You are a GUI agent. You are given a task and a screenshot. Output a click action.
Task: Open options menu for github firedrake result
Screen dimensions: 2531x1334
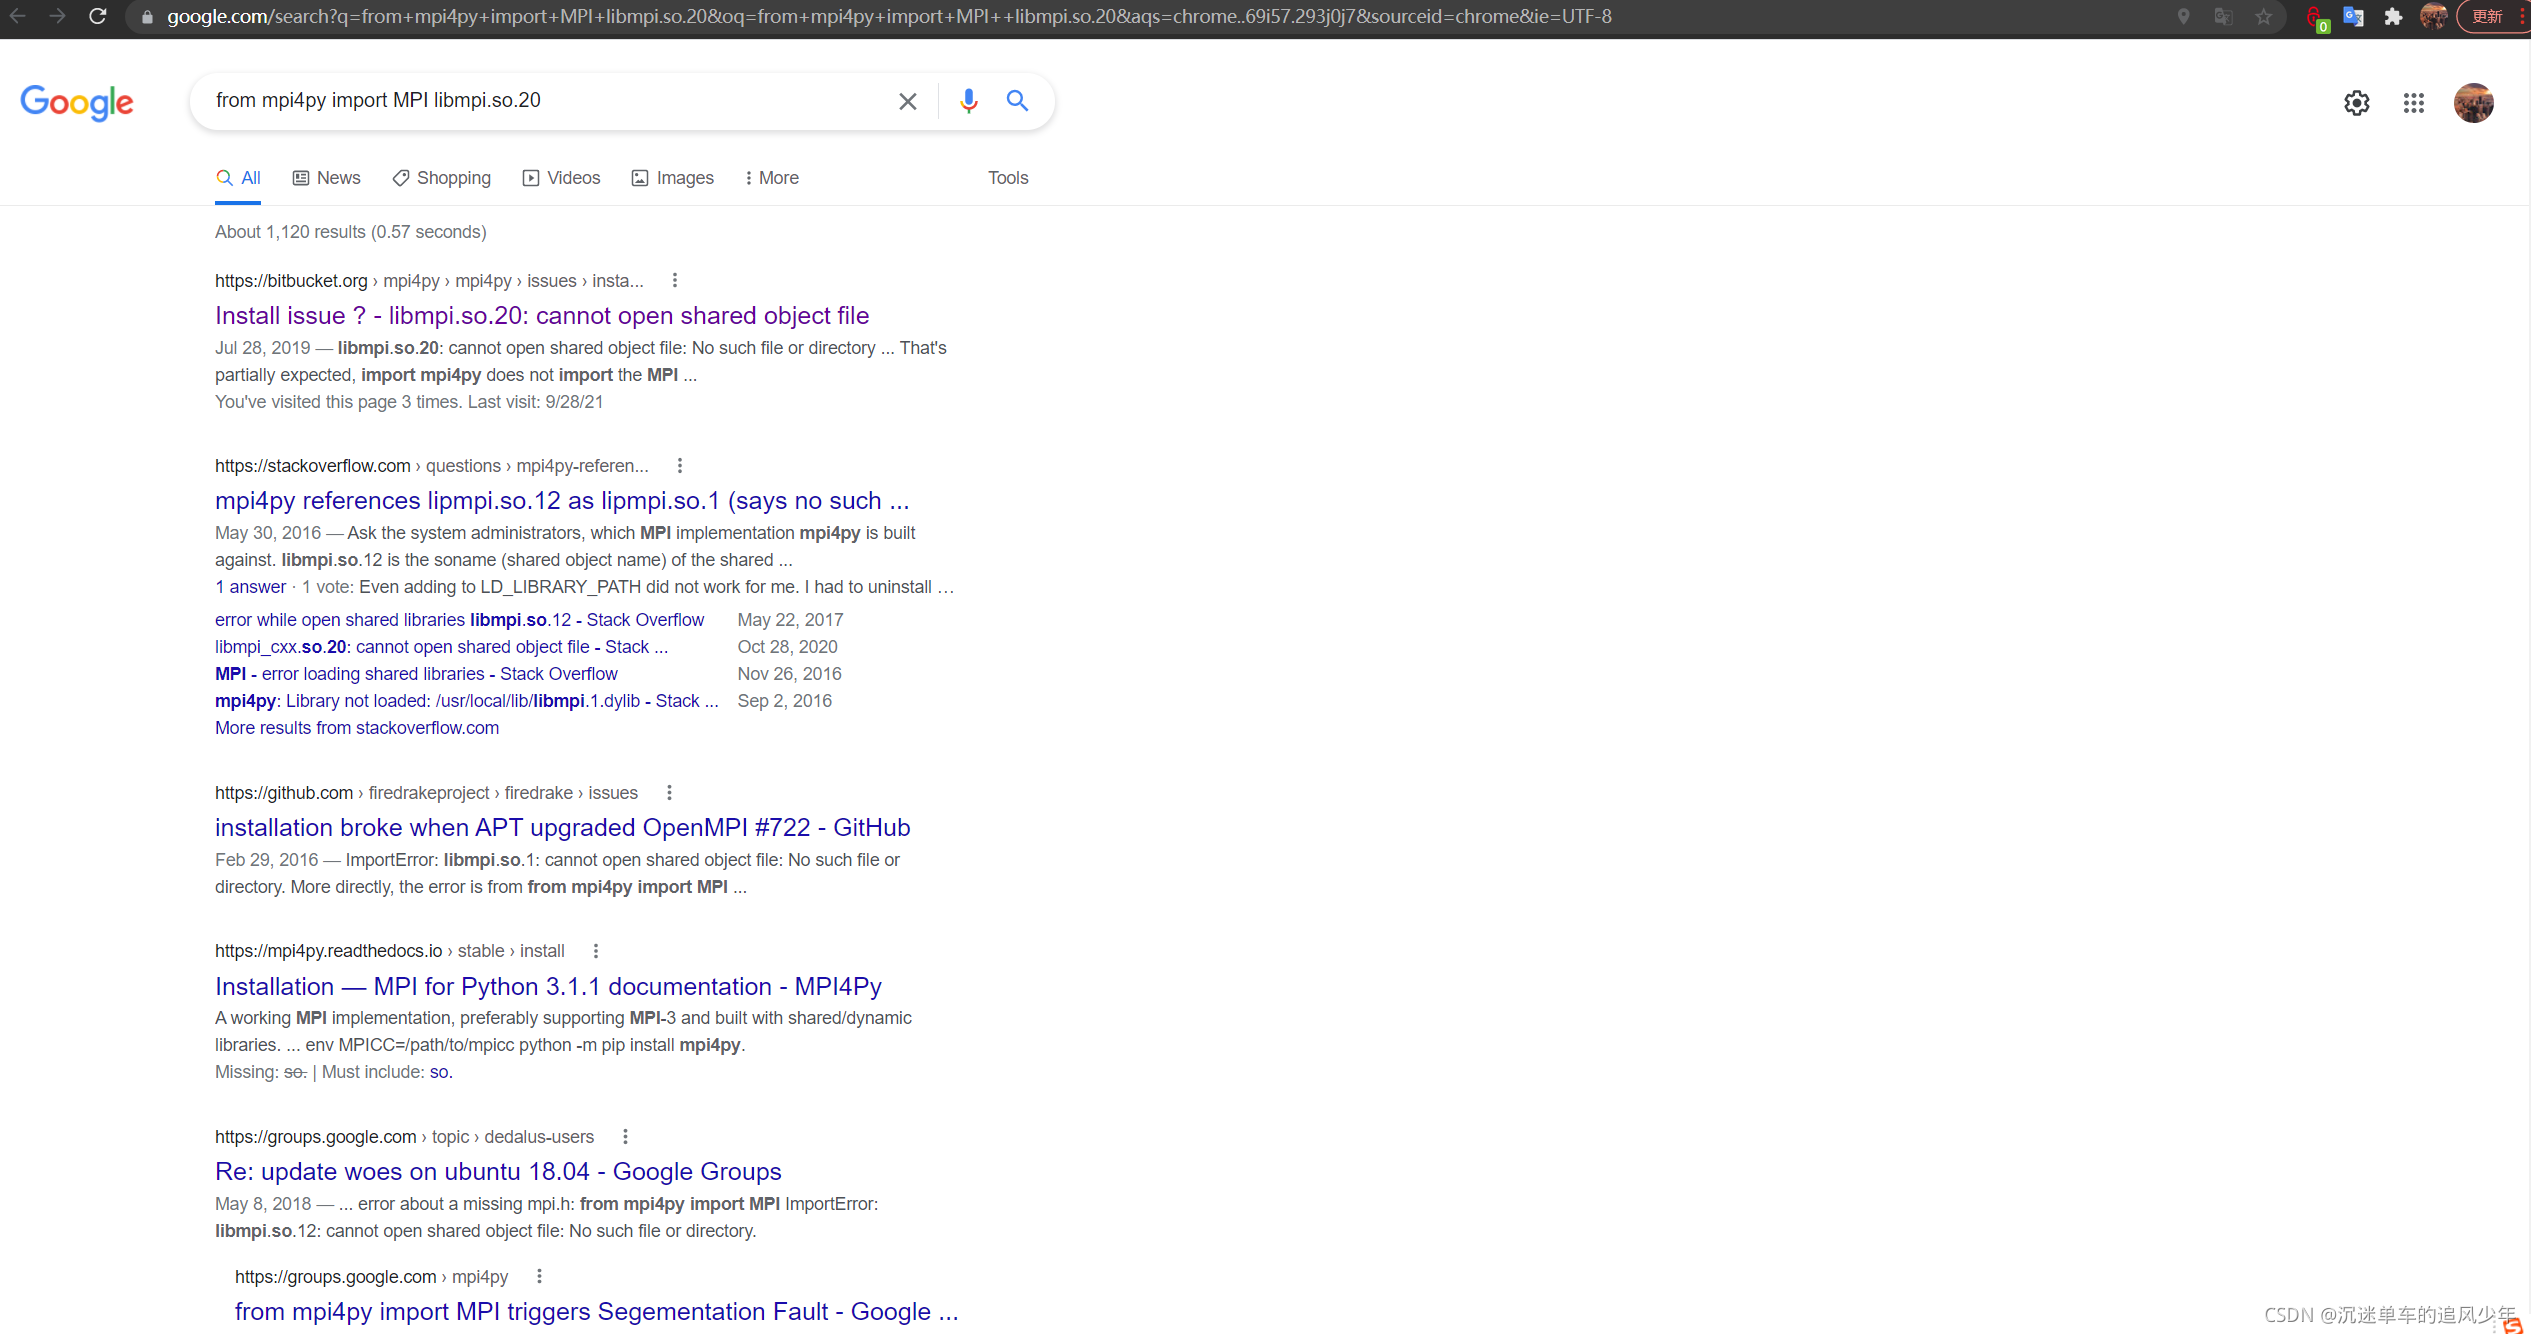pyautogui.click(x=669, y=793)
